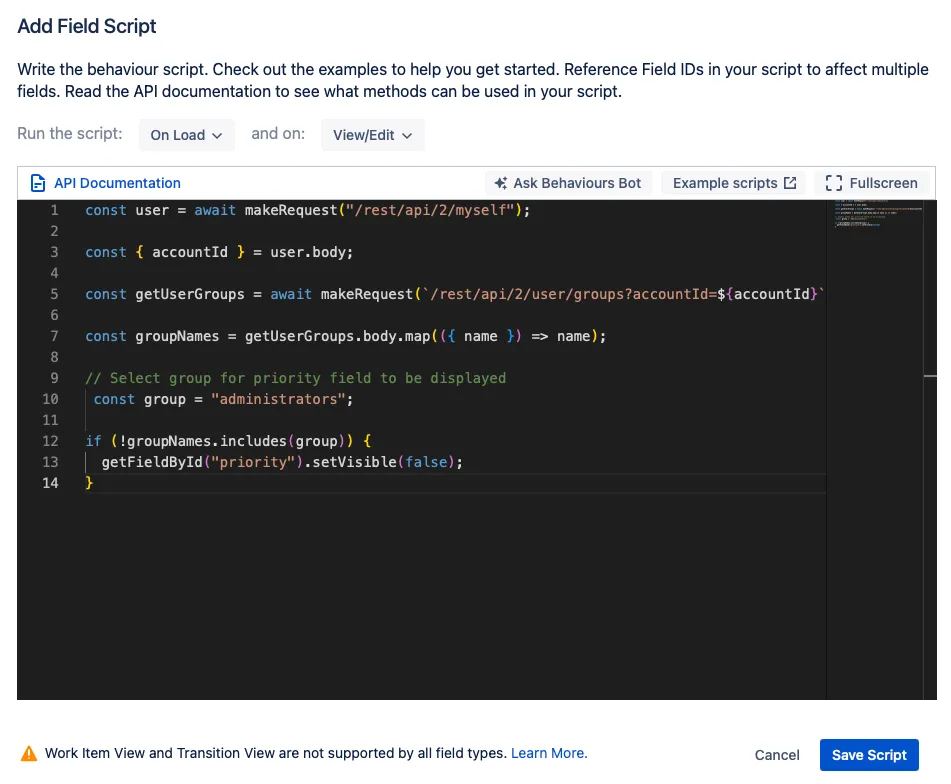Screen dimensions: 951x784
Task: Cancel the Add Field Script dialog
Action: coord(777,755)
